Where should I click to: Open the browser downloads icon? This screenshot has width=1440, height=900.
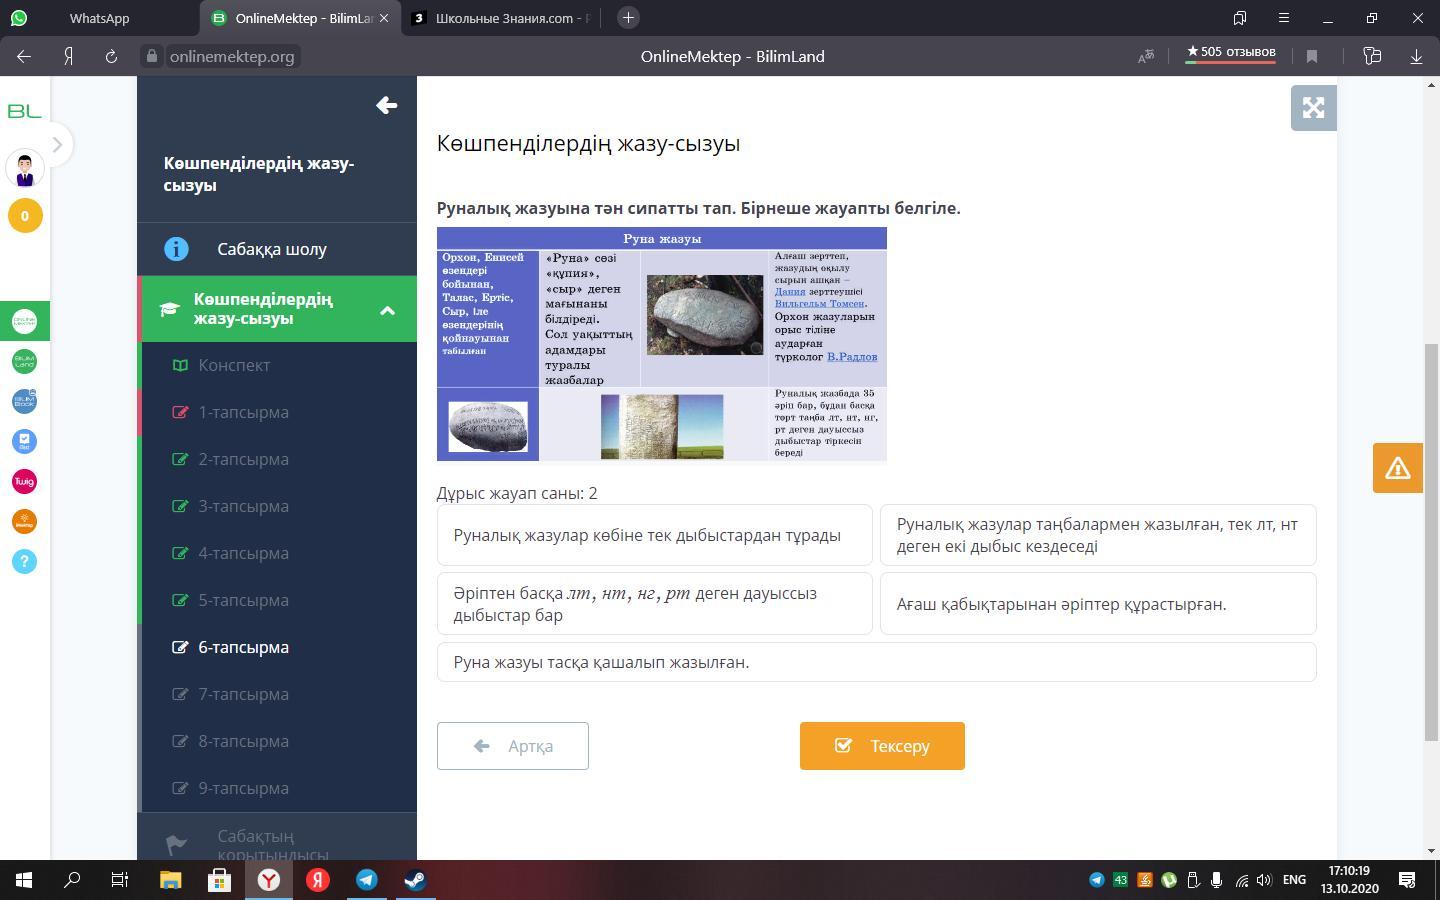click(x=1416, y=57)
